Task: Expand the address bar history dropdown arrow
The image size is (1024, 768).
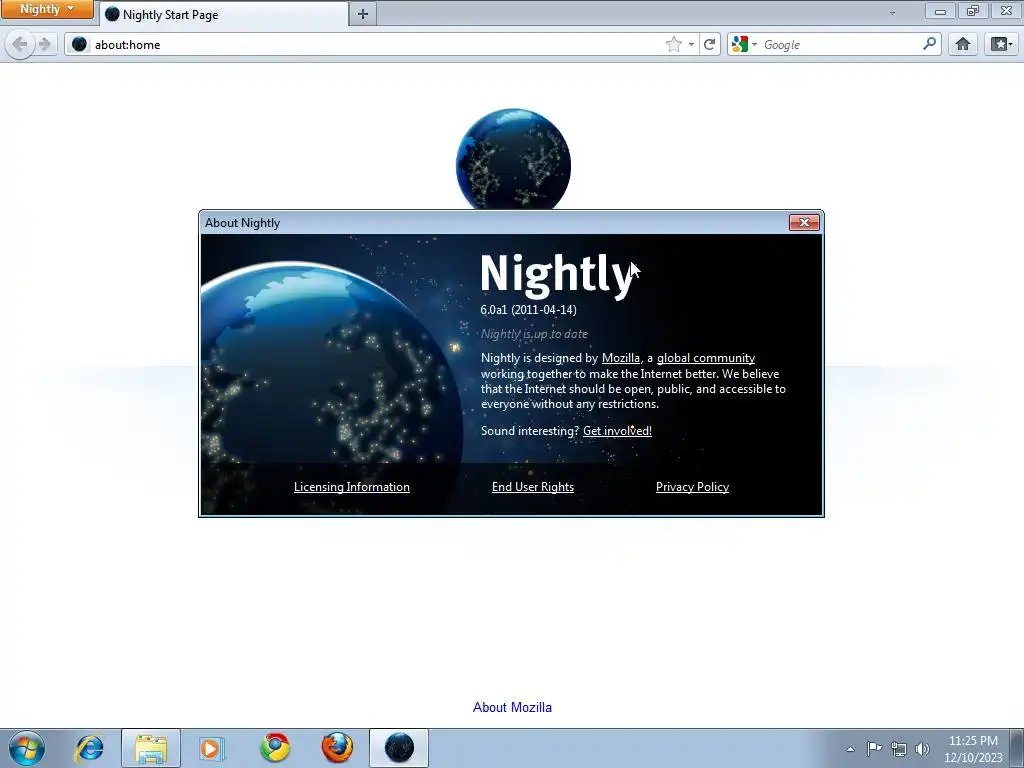Action: (x=691, y=44)
